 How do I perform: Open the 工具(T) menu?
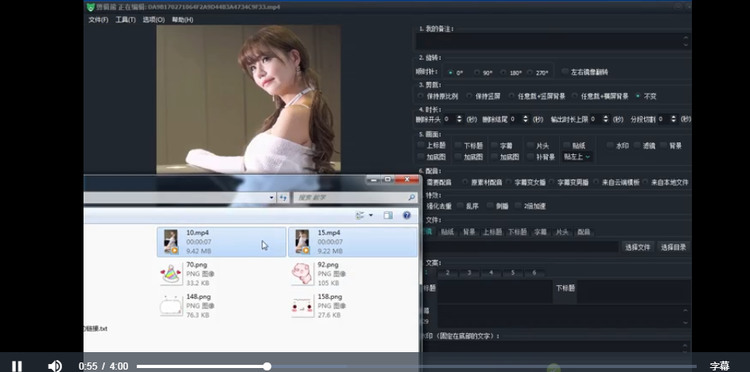tap(125, 20)
